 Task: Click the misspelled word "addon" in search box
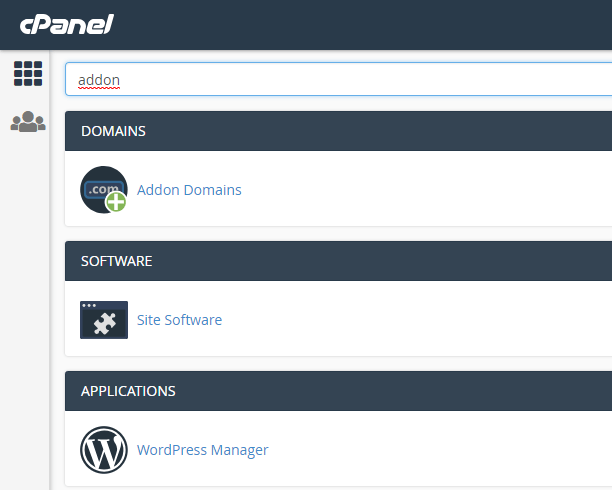click(x=98, y=80)
